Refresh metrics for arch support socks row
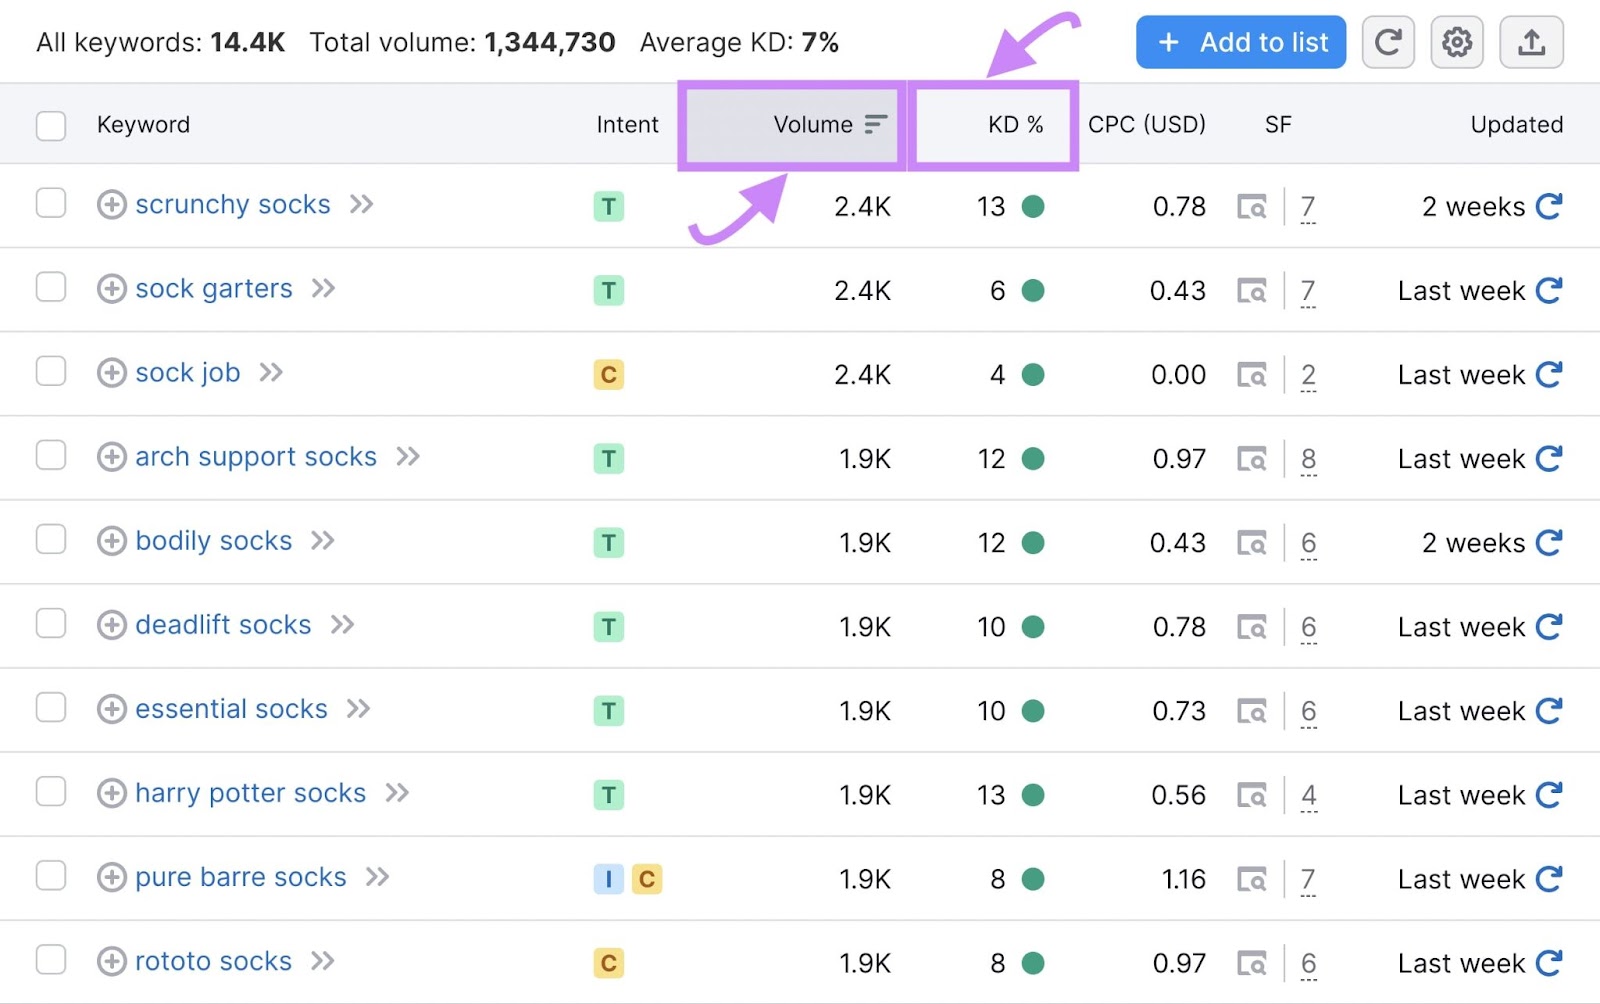1600x1004 pixels. (x=1549, y=458)
